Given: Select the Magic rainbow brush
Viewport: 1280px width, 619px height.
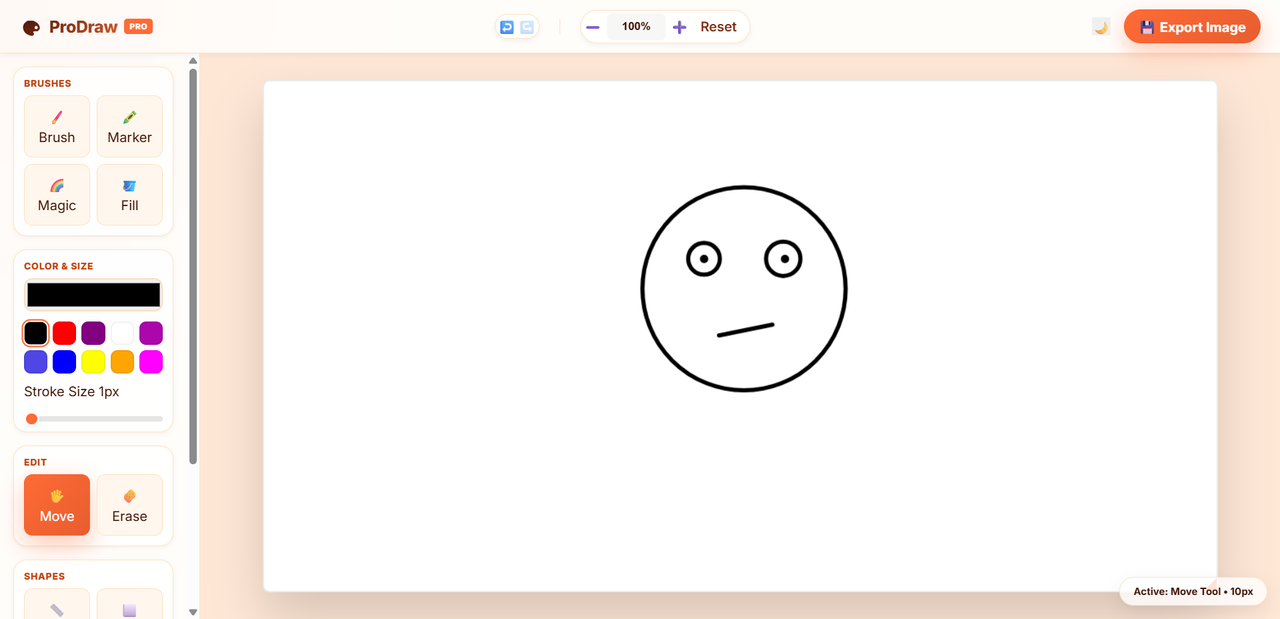Looking at the screenshot, I should tap(57, 194).
